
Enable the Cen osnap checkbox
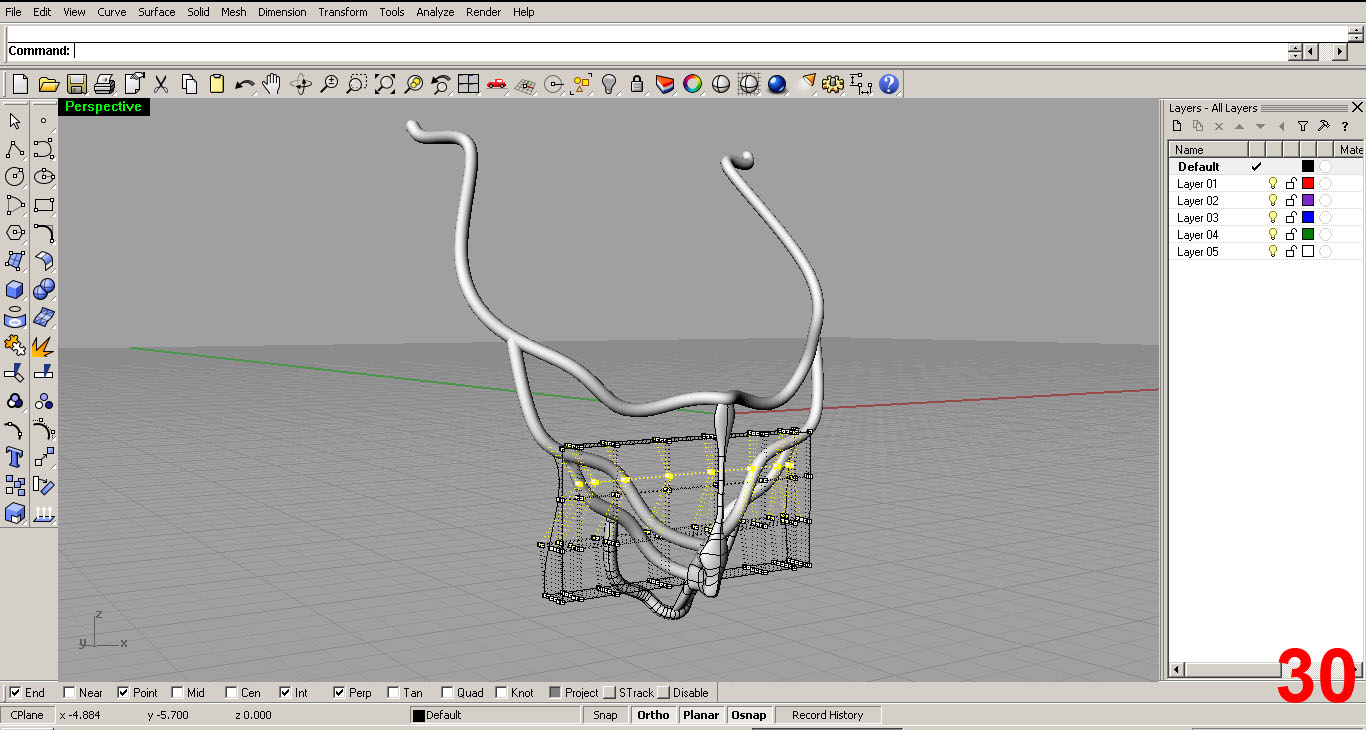(231, 692)
